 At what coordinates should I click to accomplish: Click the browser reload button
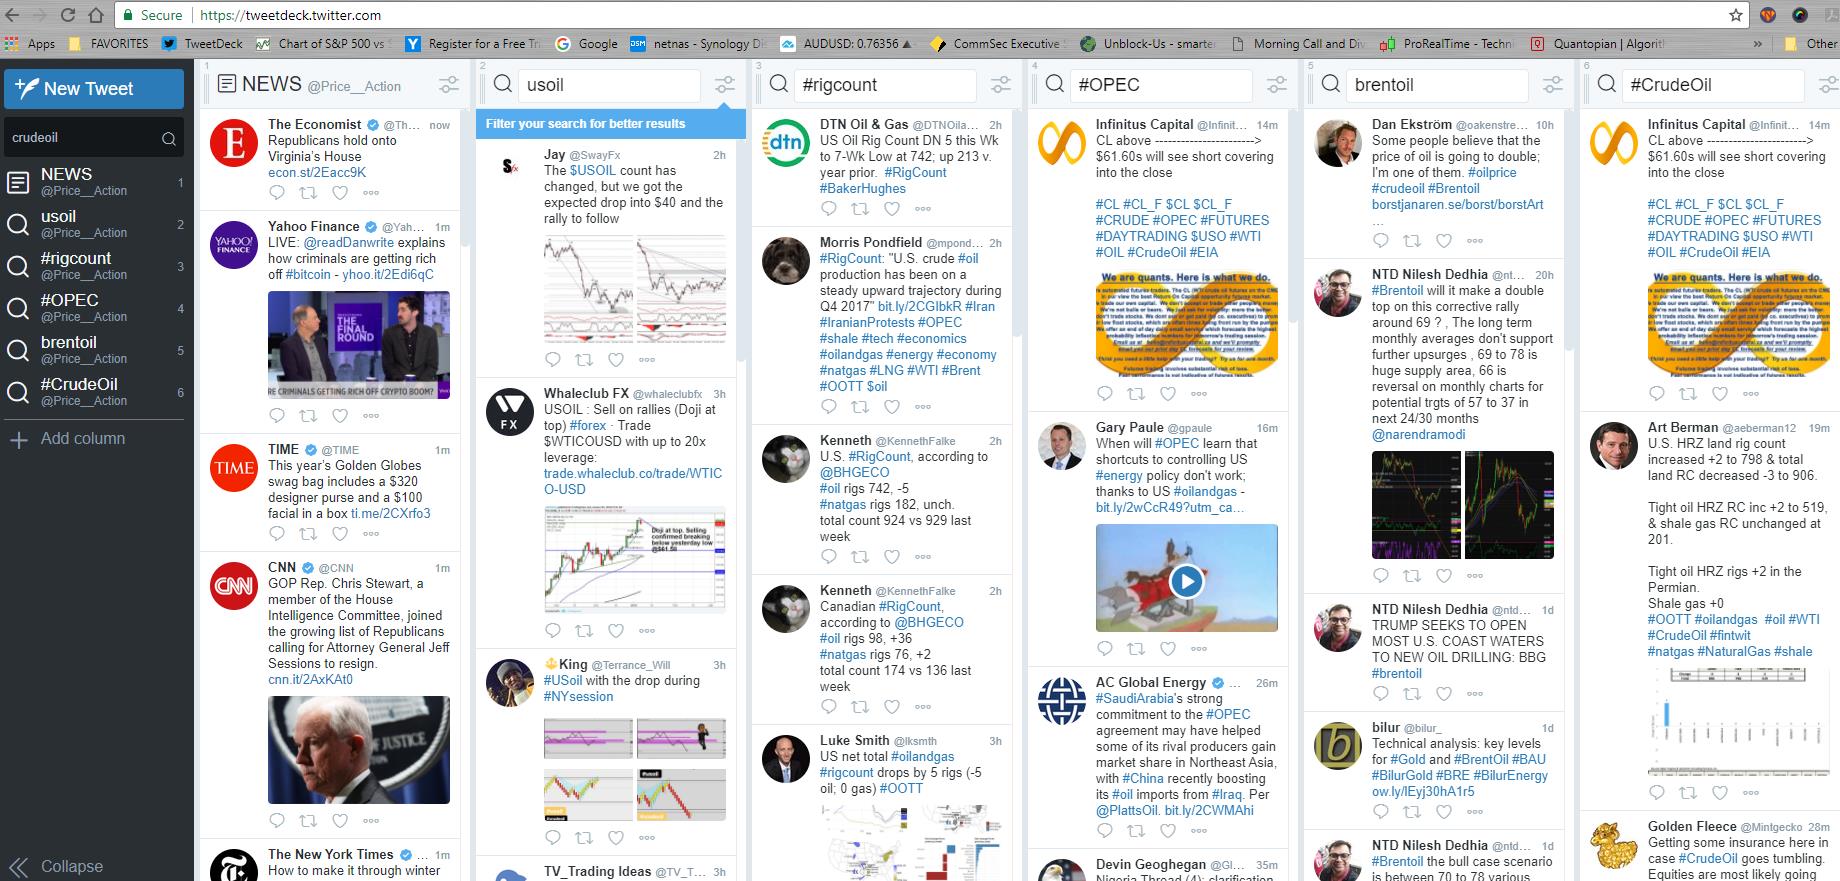coord(68,15)
